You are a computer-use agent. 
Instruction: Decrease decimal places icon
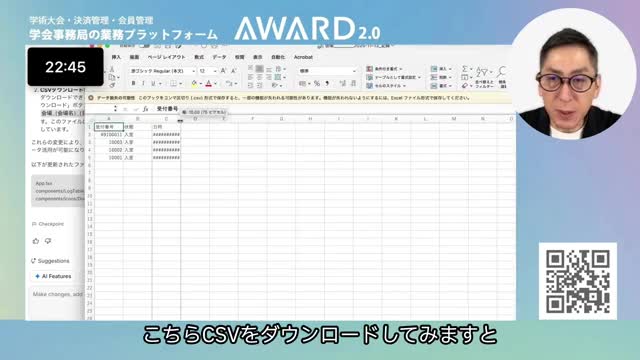353,84
